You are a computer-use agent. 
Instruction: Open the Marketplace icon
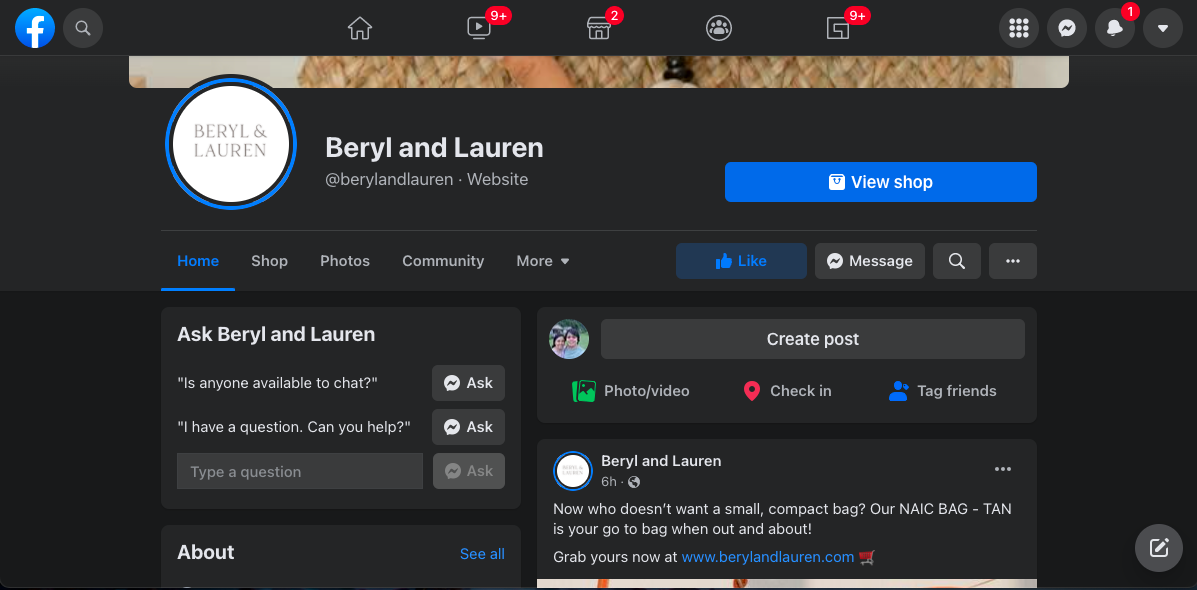coord(598,28)
